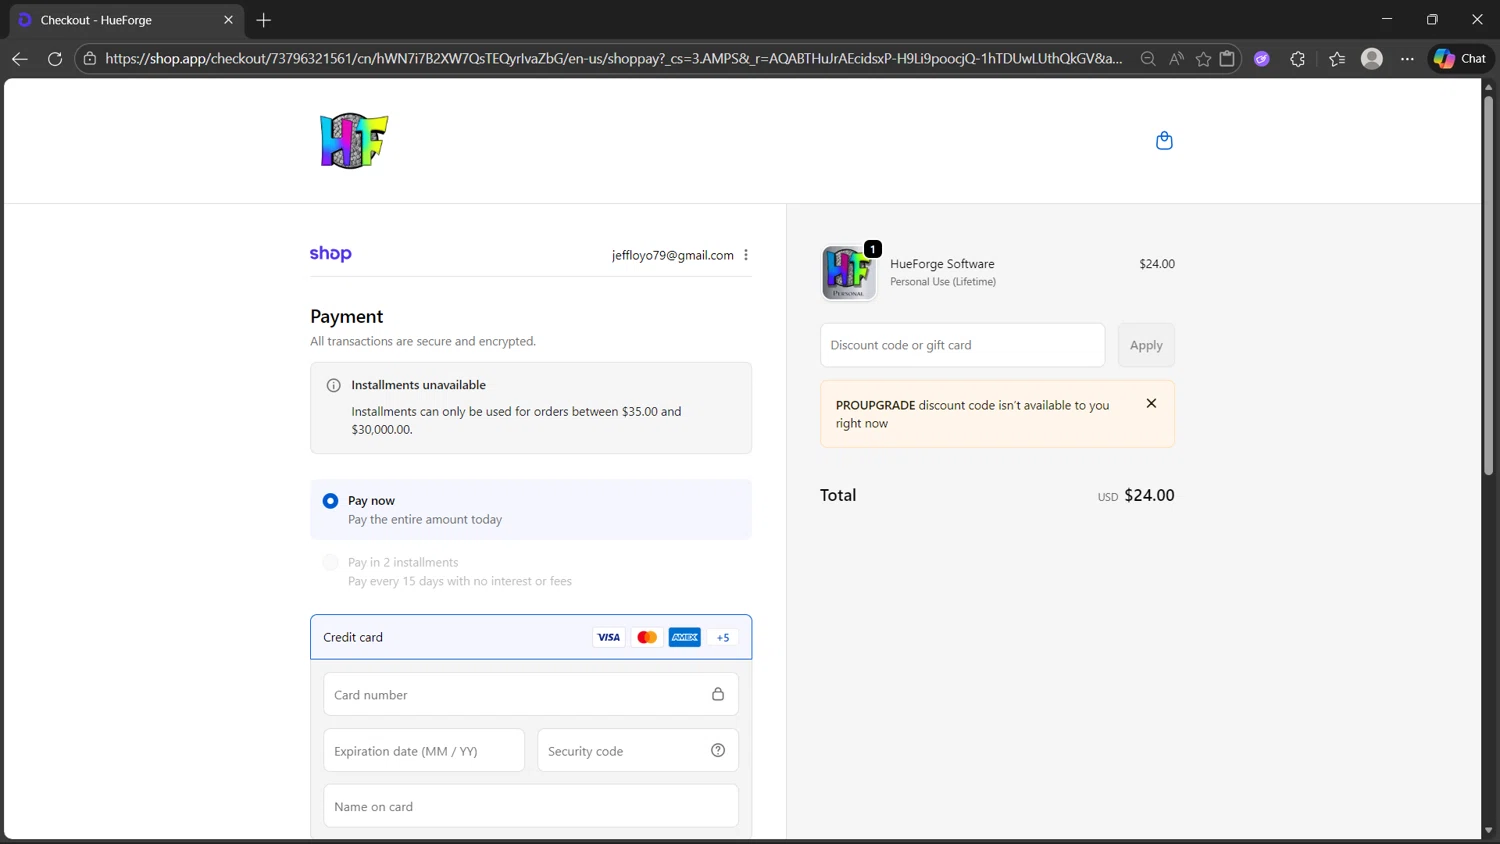The image size is (1500, 844).
Task: View site information lock icon
Action: tap(90, 59)
